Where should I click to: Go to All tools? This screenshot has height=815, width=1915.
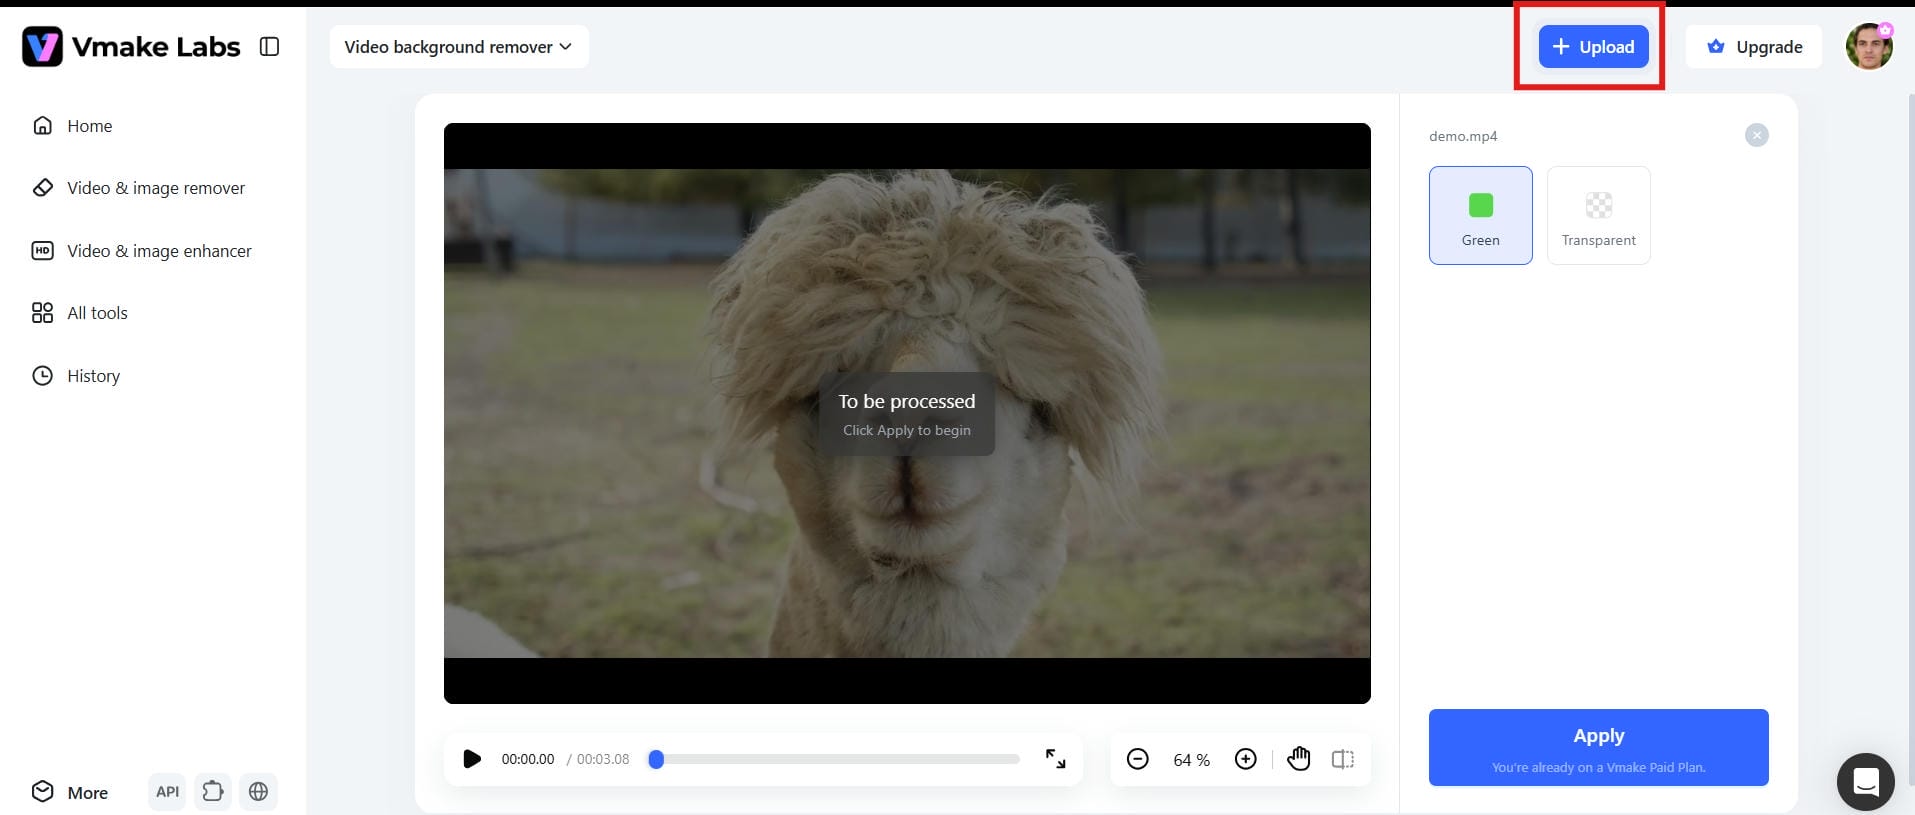tap(80, 313)
